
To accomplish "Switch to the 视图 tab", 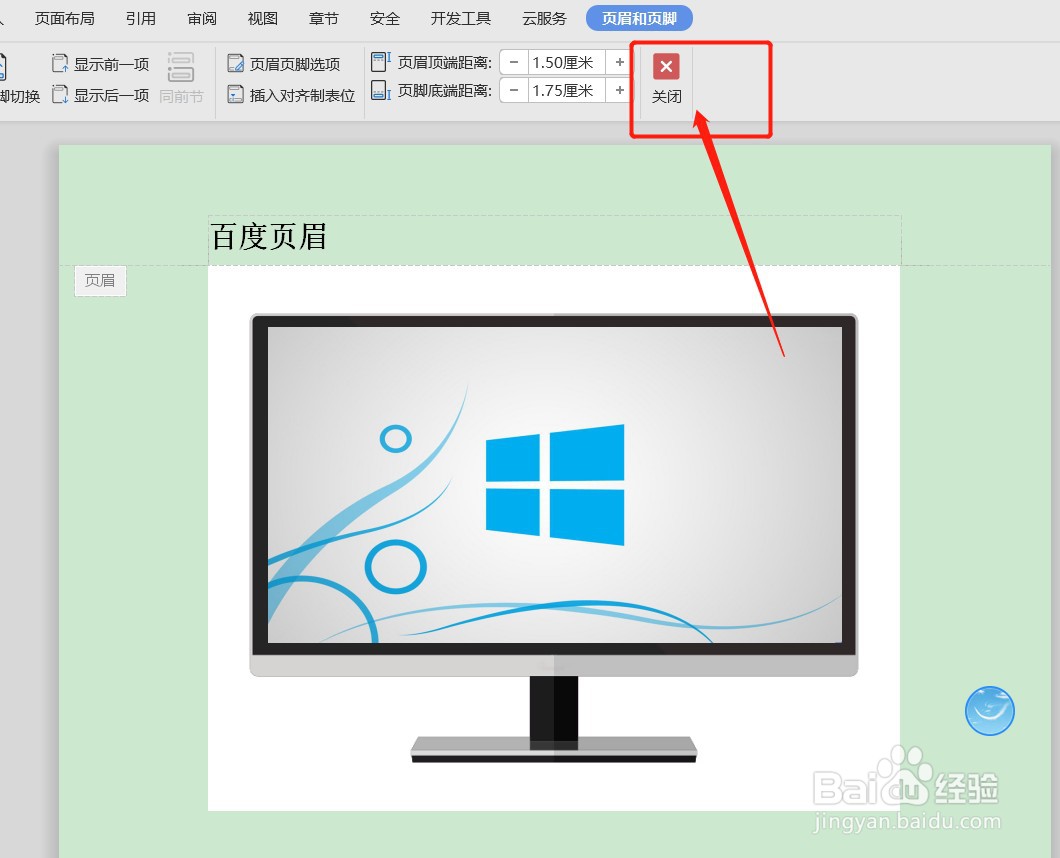I will (x=263, y=18).
